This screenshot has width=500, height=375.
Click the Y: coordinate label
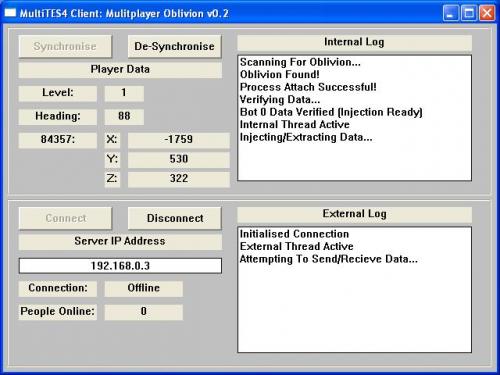point(112,159)
